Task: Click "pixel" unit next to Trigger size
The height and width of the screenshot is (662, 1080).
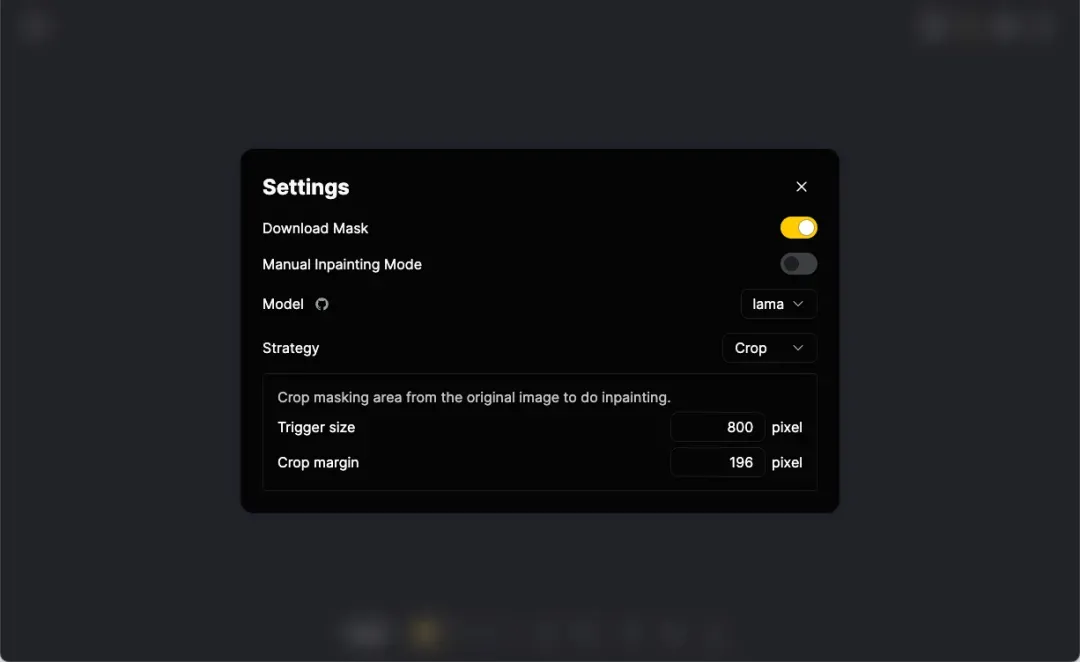Action: click(787, 427)
